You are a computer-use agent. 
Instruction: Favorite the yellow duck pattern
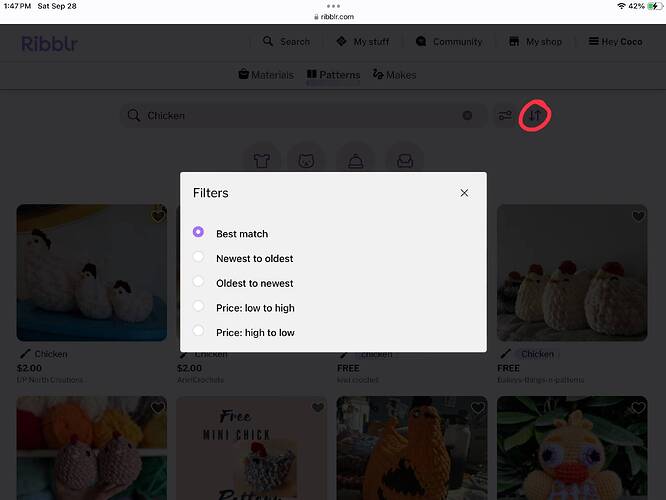pyautogui.click(x=638, y=408)
